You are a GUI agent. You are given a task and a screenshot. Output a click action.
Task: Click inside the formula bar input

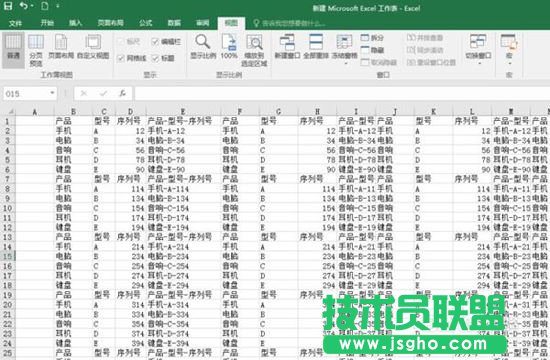(342, 94)
